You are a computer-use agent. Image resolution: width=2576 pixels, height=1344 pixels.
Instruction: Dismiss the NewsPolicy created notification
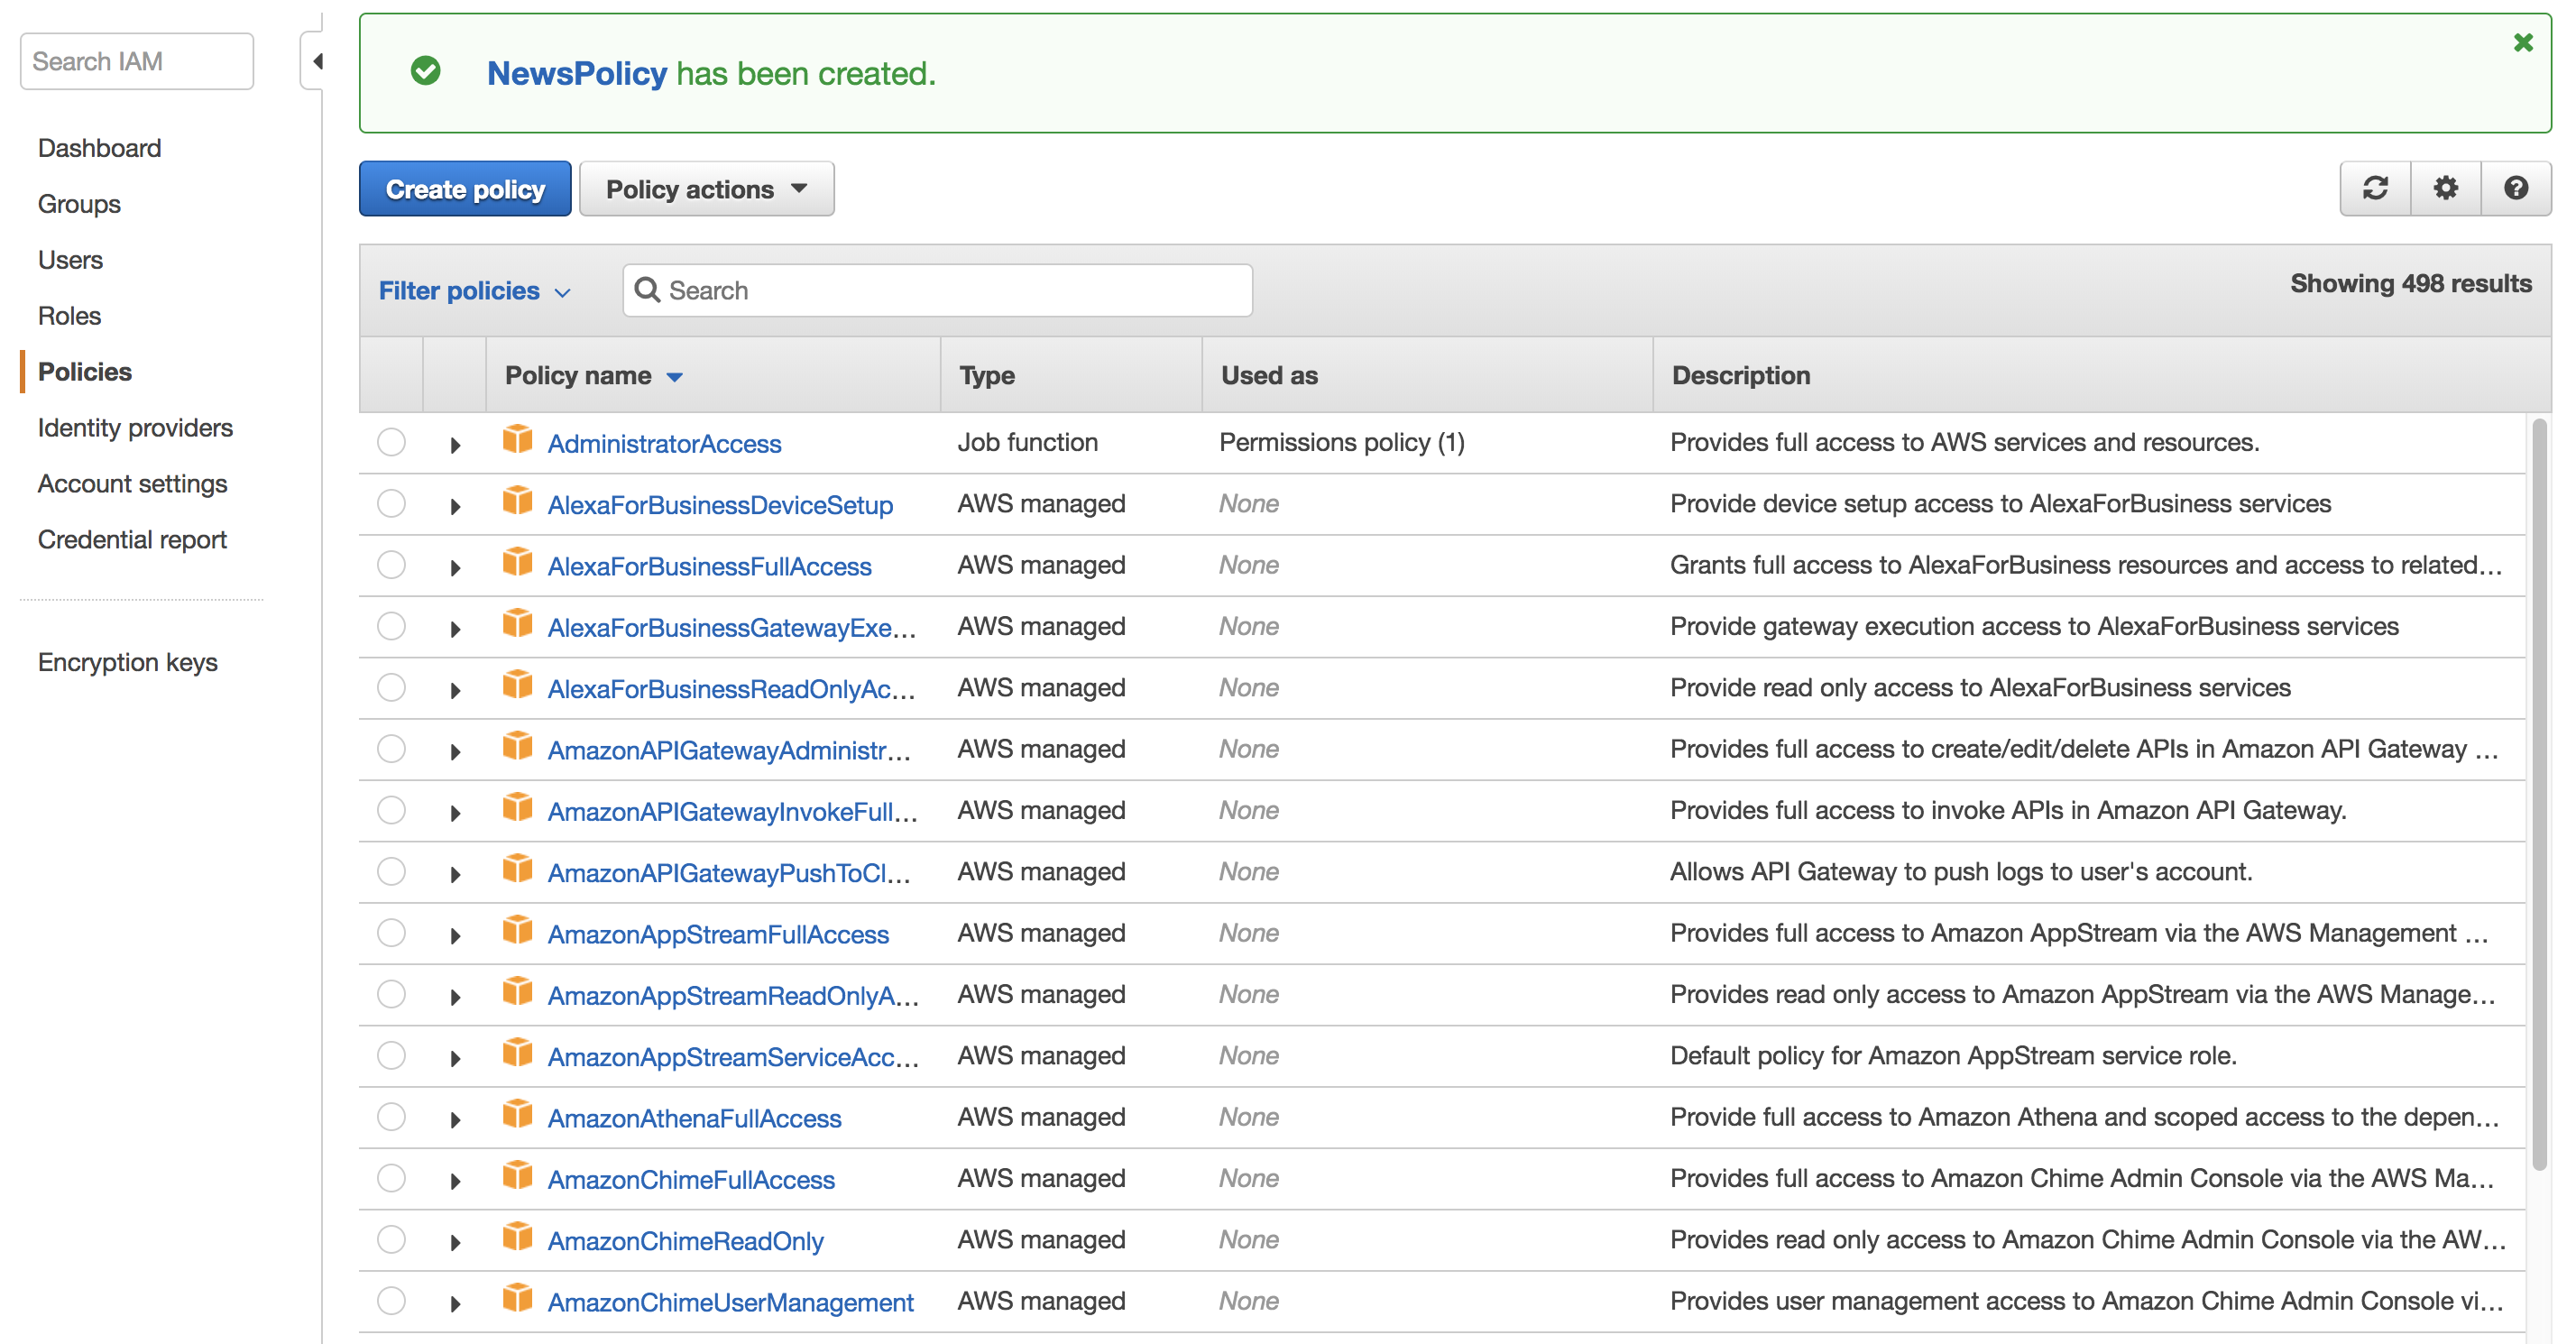click(x=2523, y=42)
